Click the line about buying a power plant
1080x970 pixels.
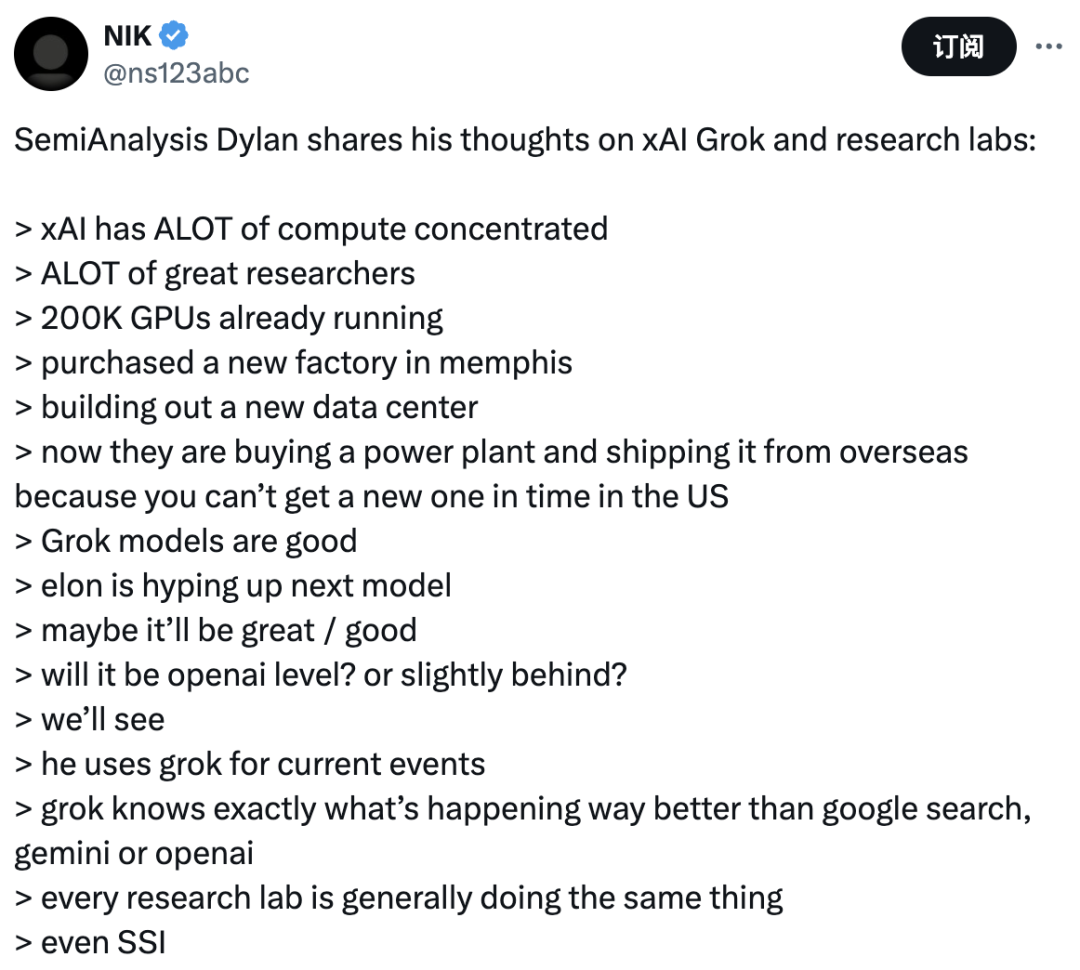coord(491,474)
